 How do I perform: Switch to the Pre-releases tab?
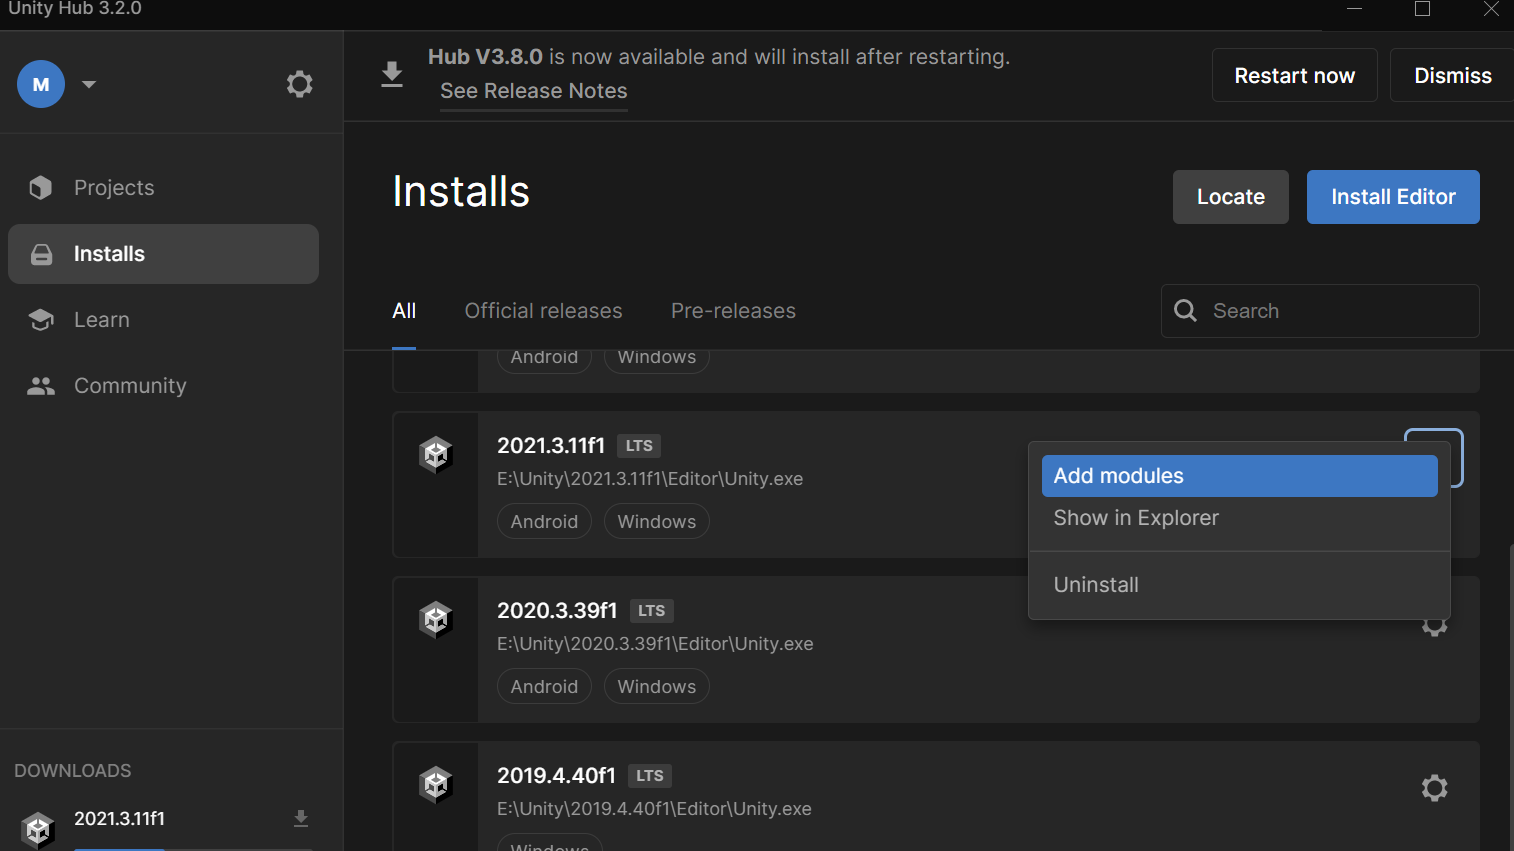733,311
